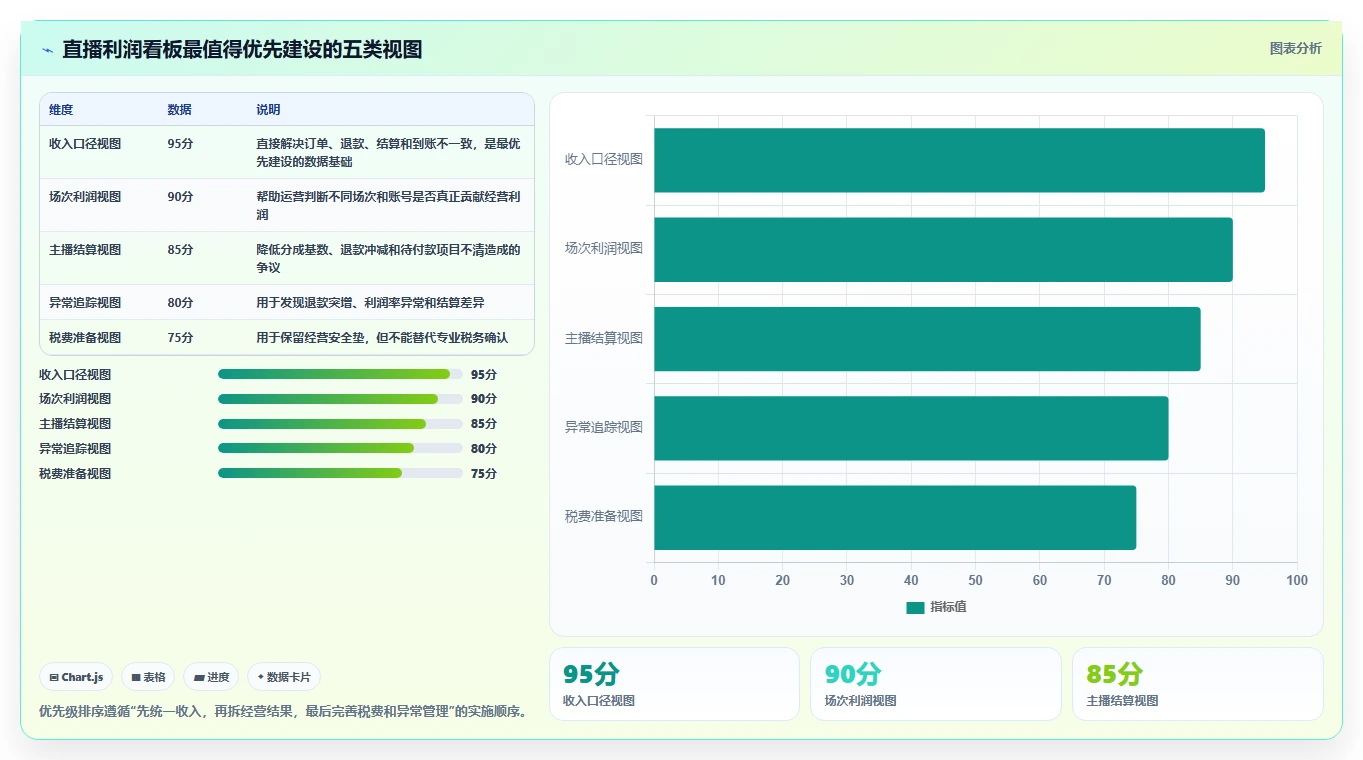Click the description starting 用于保留经营安全垫

382,338
